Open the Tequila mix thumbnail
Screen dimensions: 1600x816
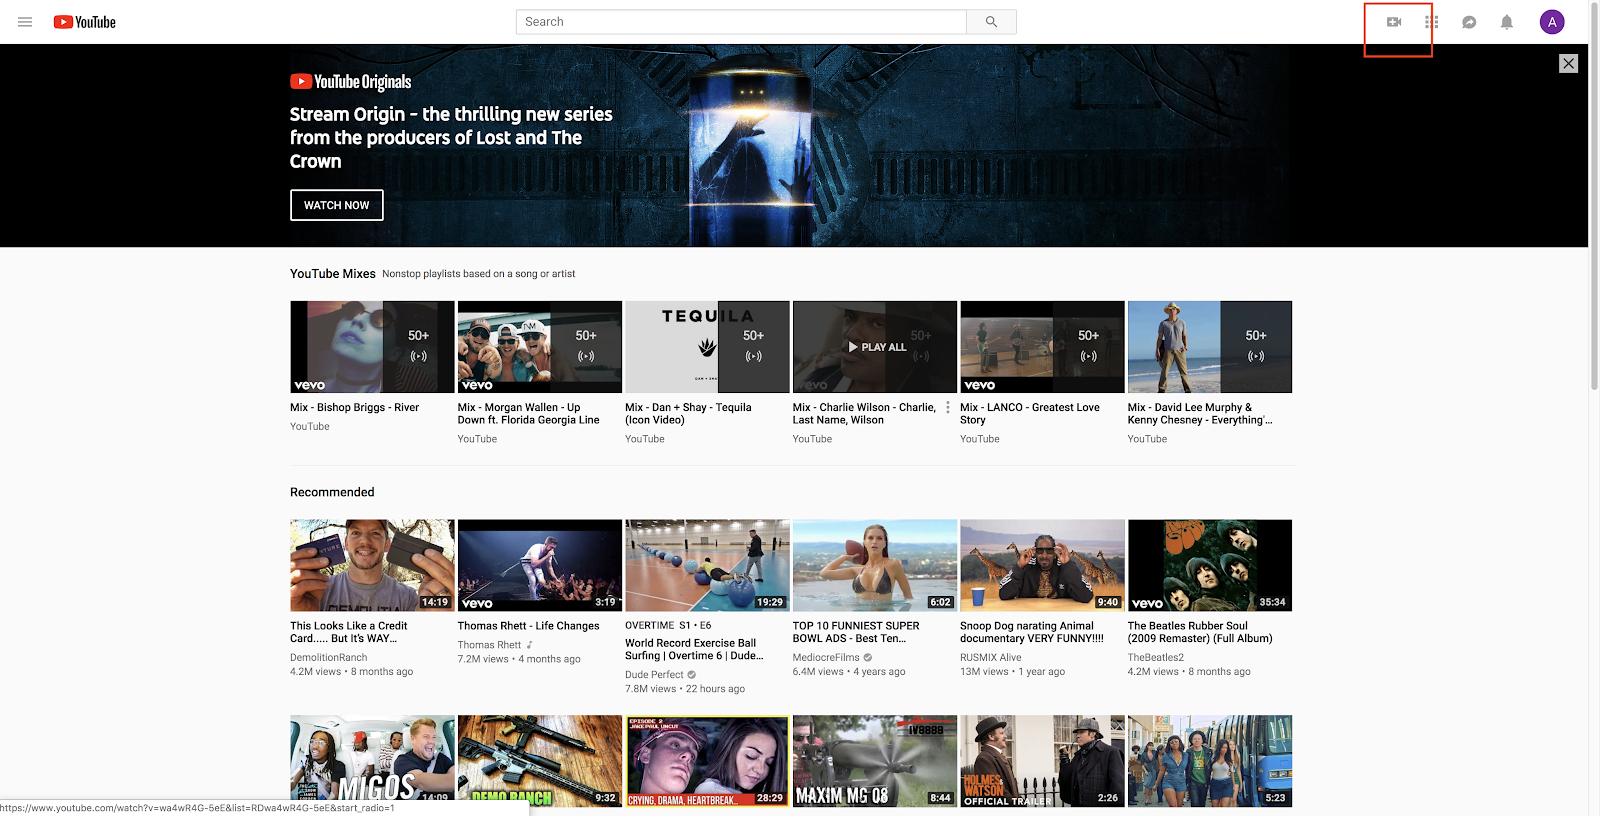click(707, 347)
